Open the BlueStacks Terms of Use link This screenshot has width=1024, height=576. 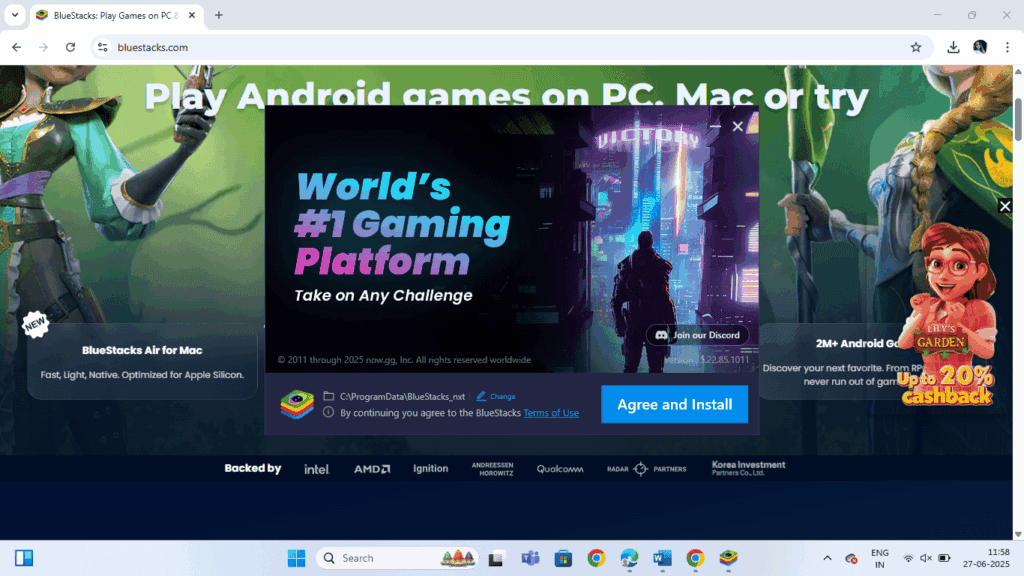coord(551,412)
